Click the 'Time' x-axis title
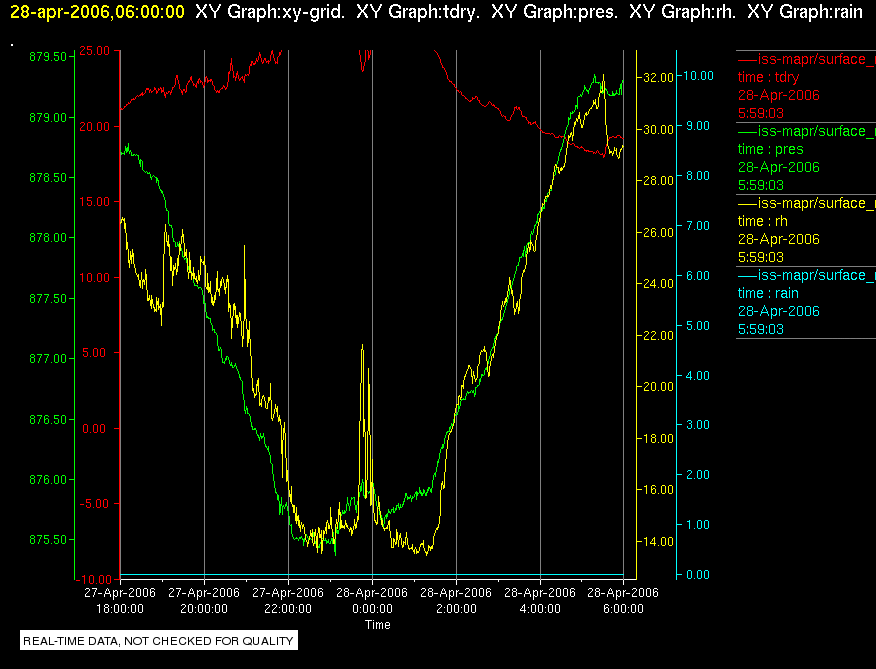Viewport: 876px width, 669px height. coord(378,625)
